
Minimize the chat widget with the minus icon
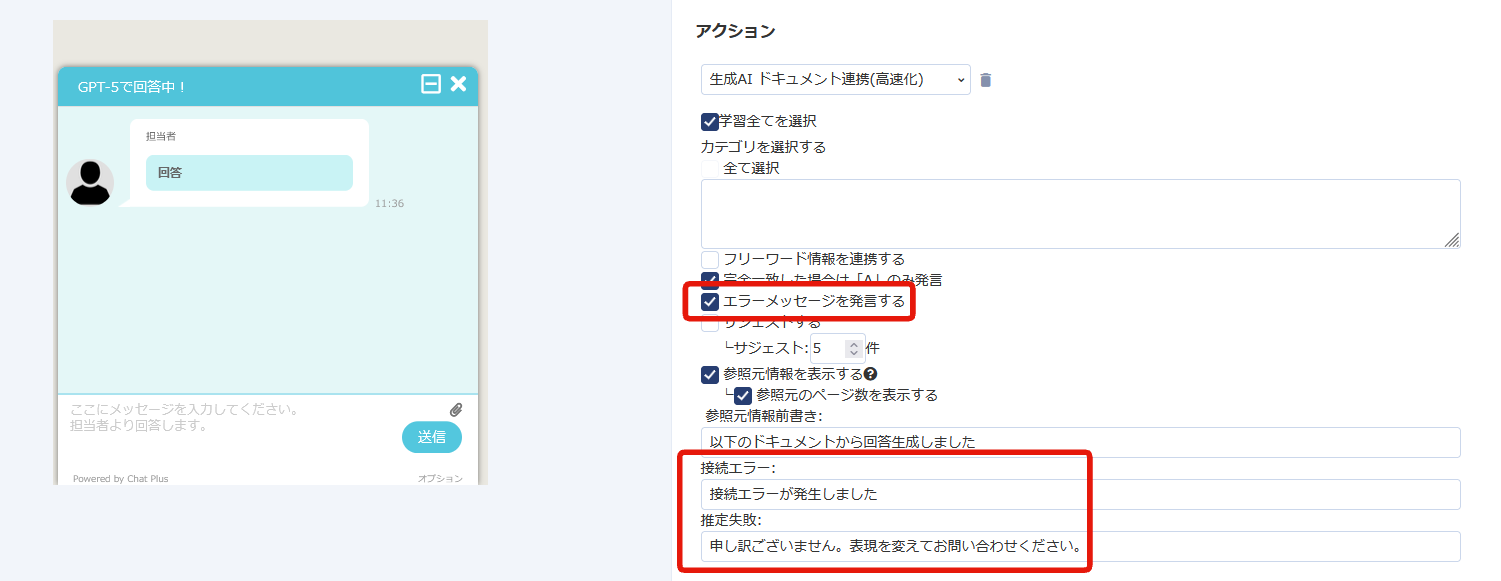pos(431,85)
